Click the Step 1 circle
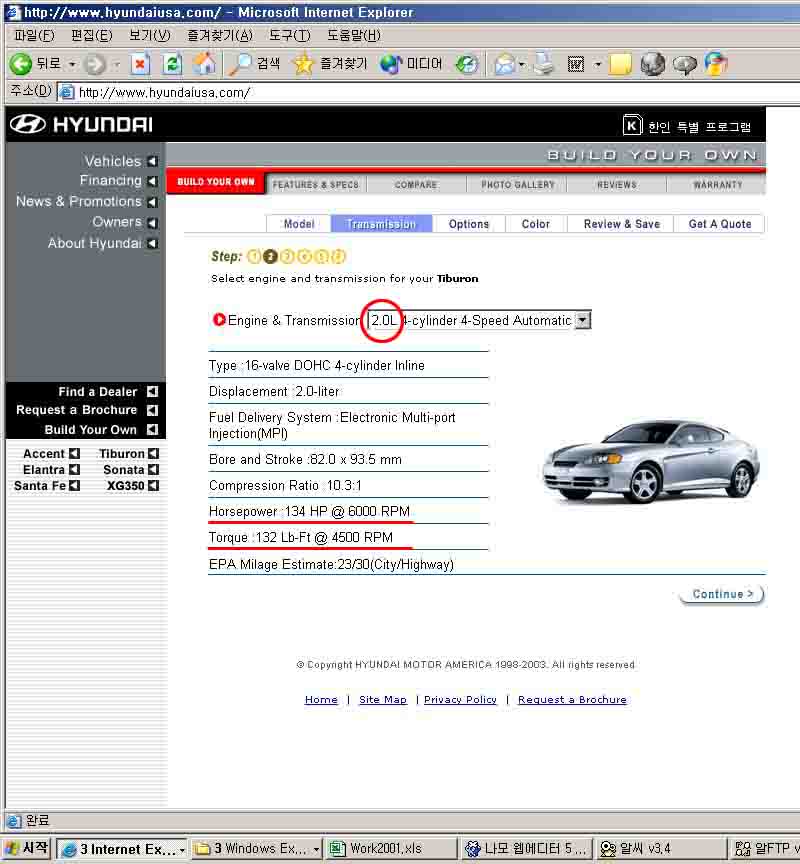The image size is (800, 864). pos(254,256)
